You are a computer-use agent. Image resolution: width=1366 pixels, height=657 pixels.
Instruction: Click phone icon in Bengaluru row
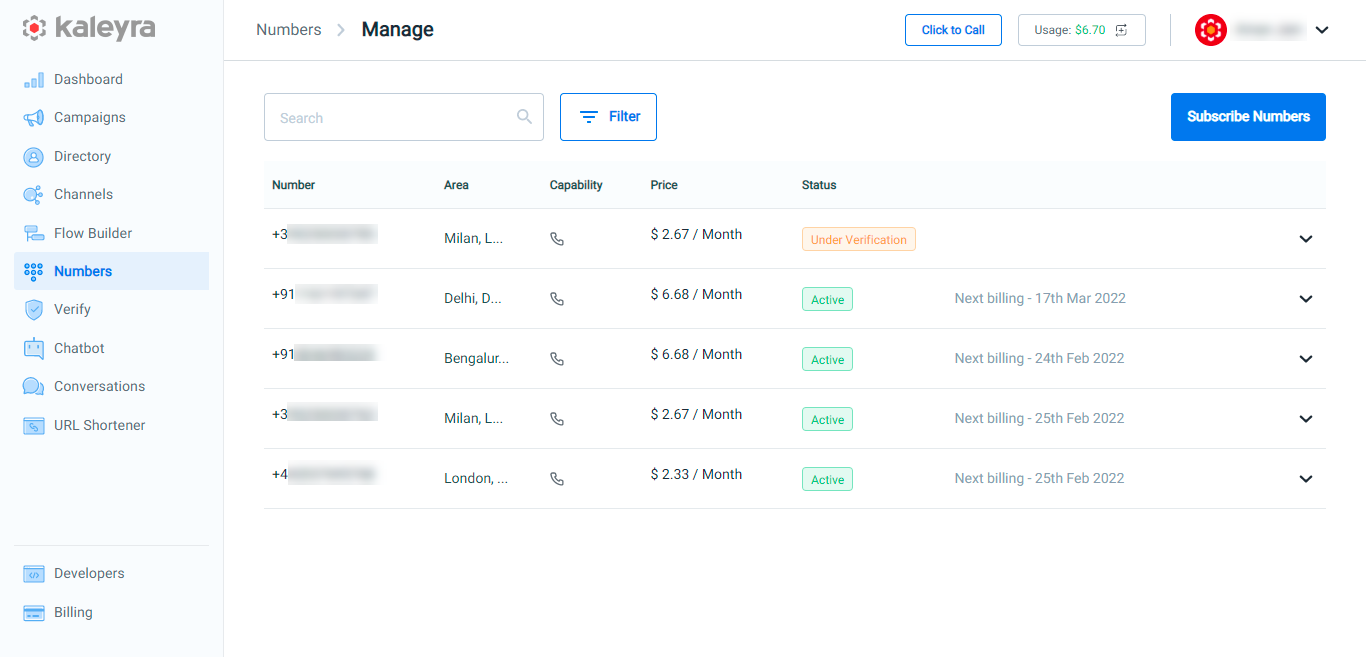click(557, 359)
